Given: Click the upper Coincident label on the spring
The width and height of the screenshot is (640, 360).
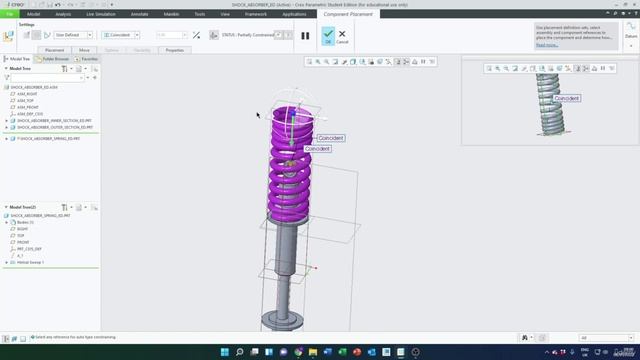Looking at the screenshot, I should (331, 138).
